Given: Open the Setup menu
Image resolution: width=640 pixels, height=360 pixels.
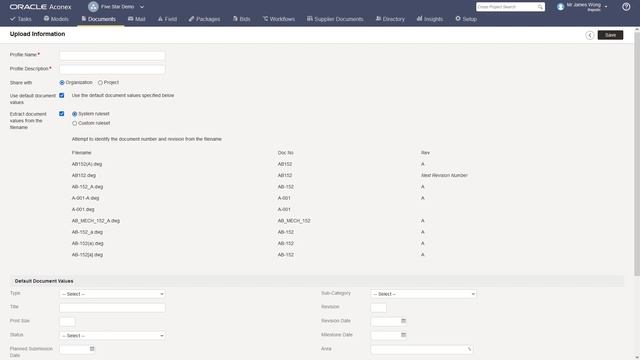Looking at the screenshot, I should click(466, 19).
